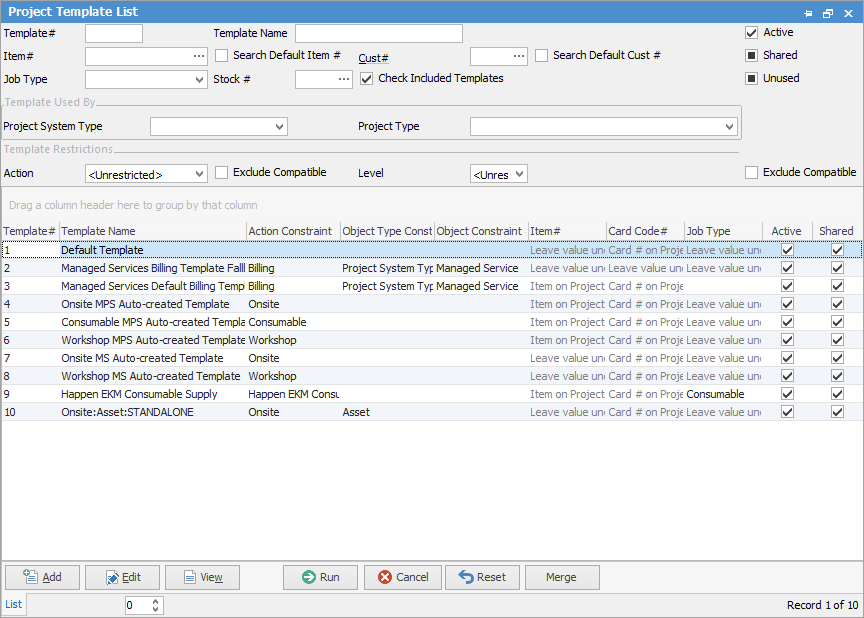Screen dimensions: 864x618
Task: Click the Merge button
Action: coord(562,577)
